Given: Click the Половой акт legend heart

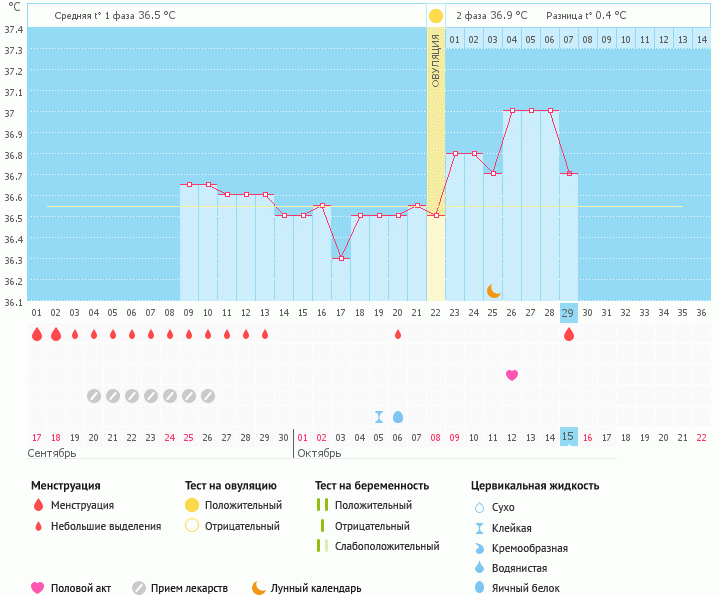Looking at the screenshot, I should coord(38,588).
